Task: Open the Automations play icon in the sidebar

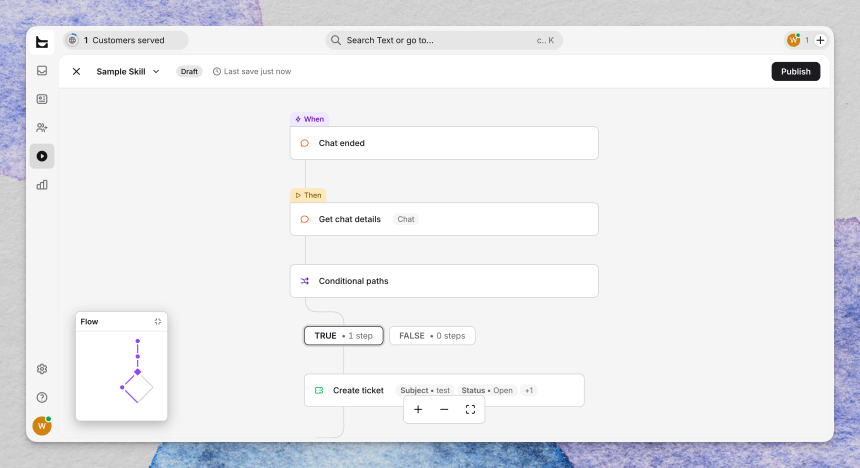Action: pos(42,156)
